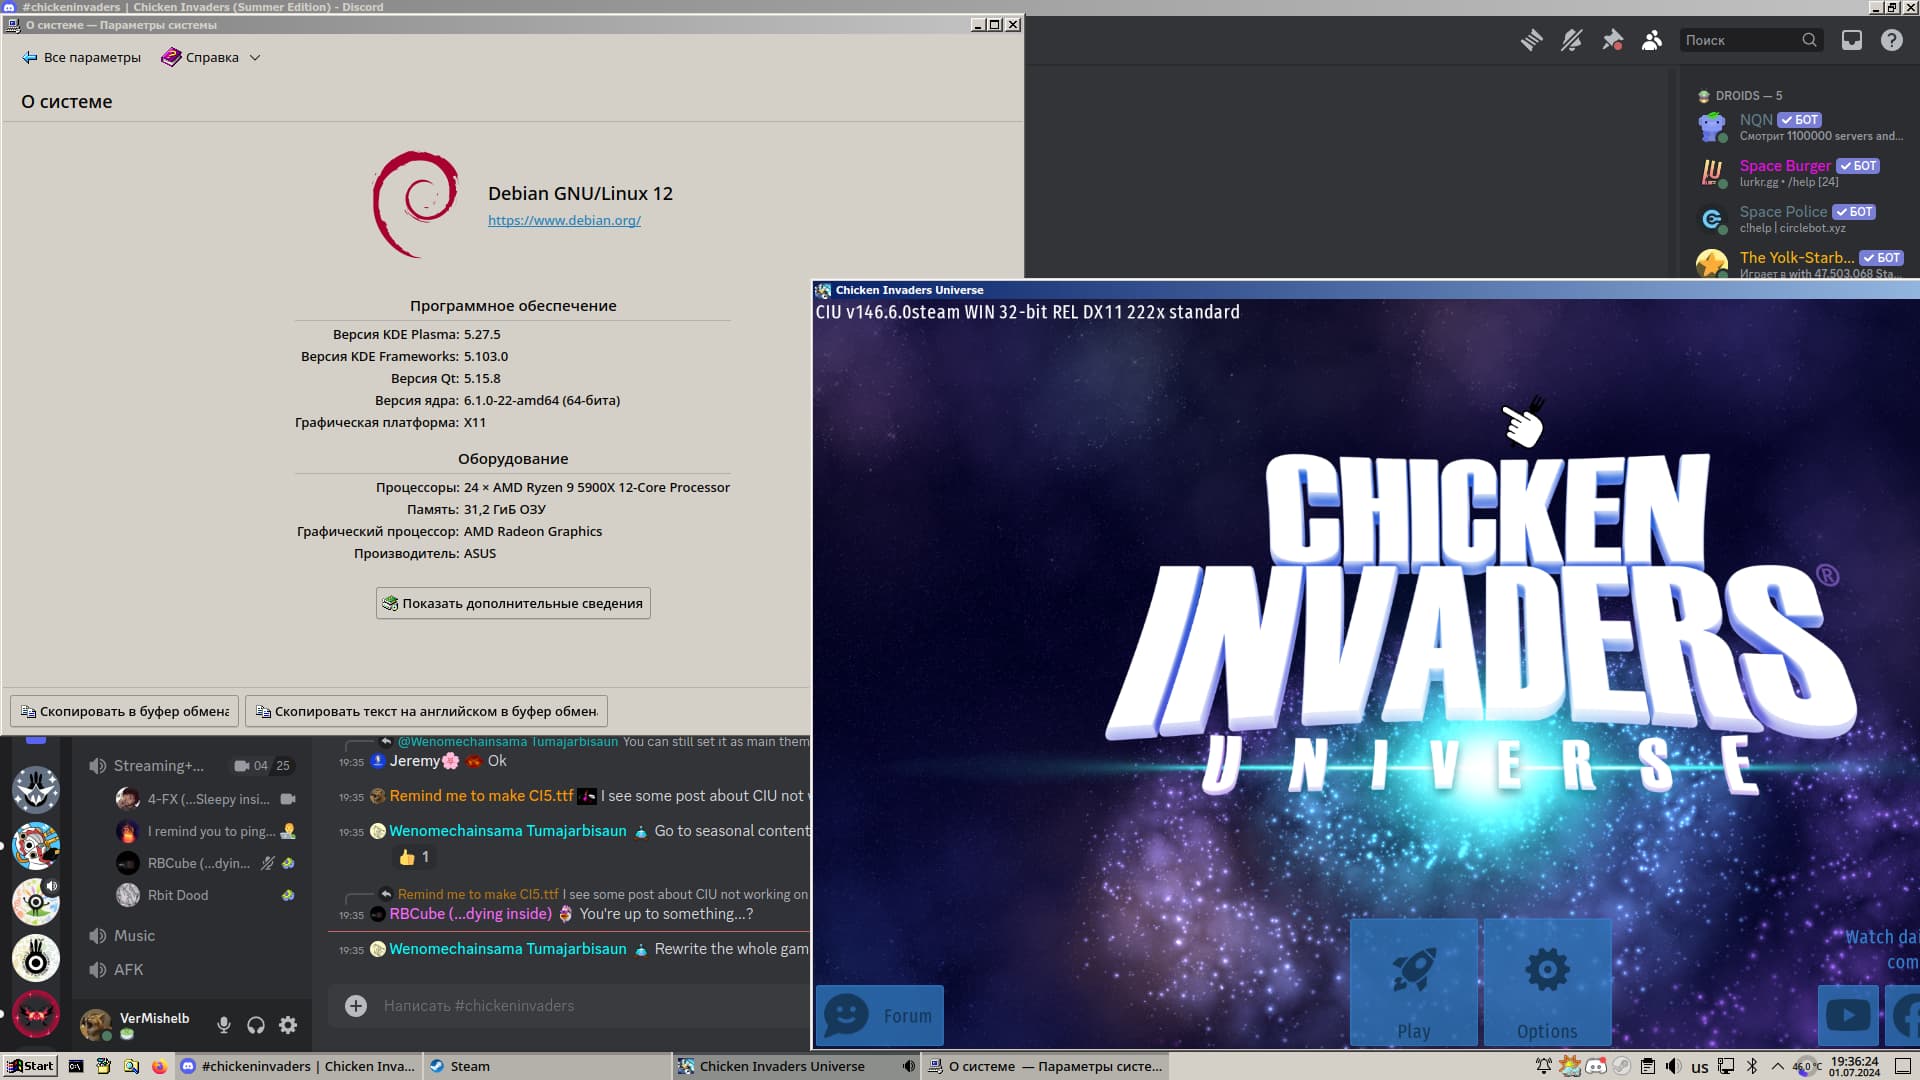Collapse the DROIDS — 5 member category
The width and height of the screenshot is (1920, 1080).
(1740, 95)
